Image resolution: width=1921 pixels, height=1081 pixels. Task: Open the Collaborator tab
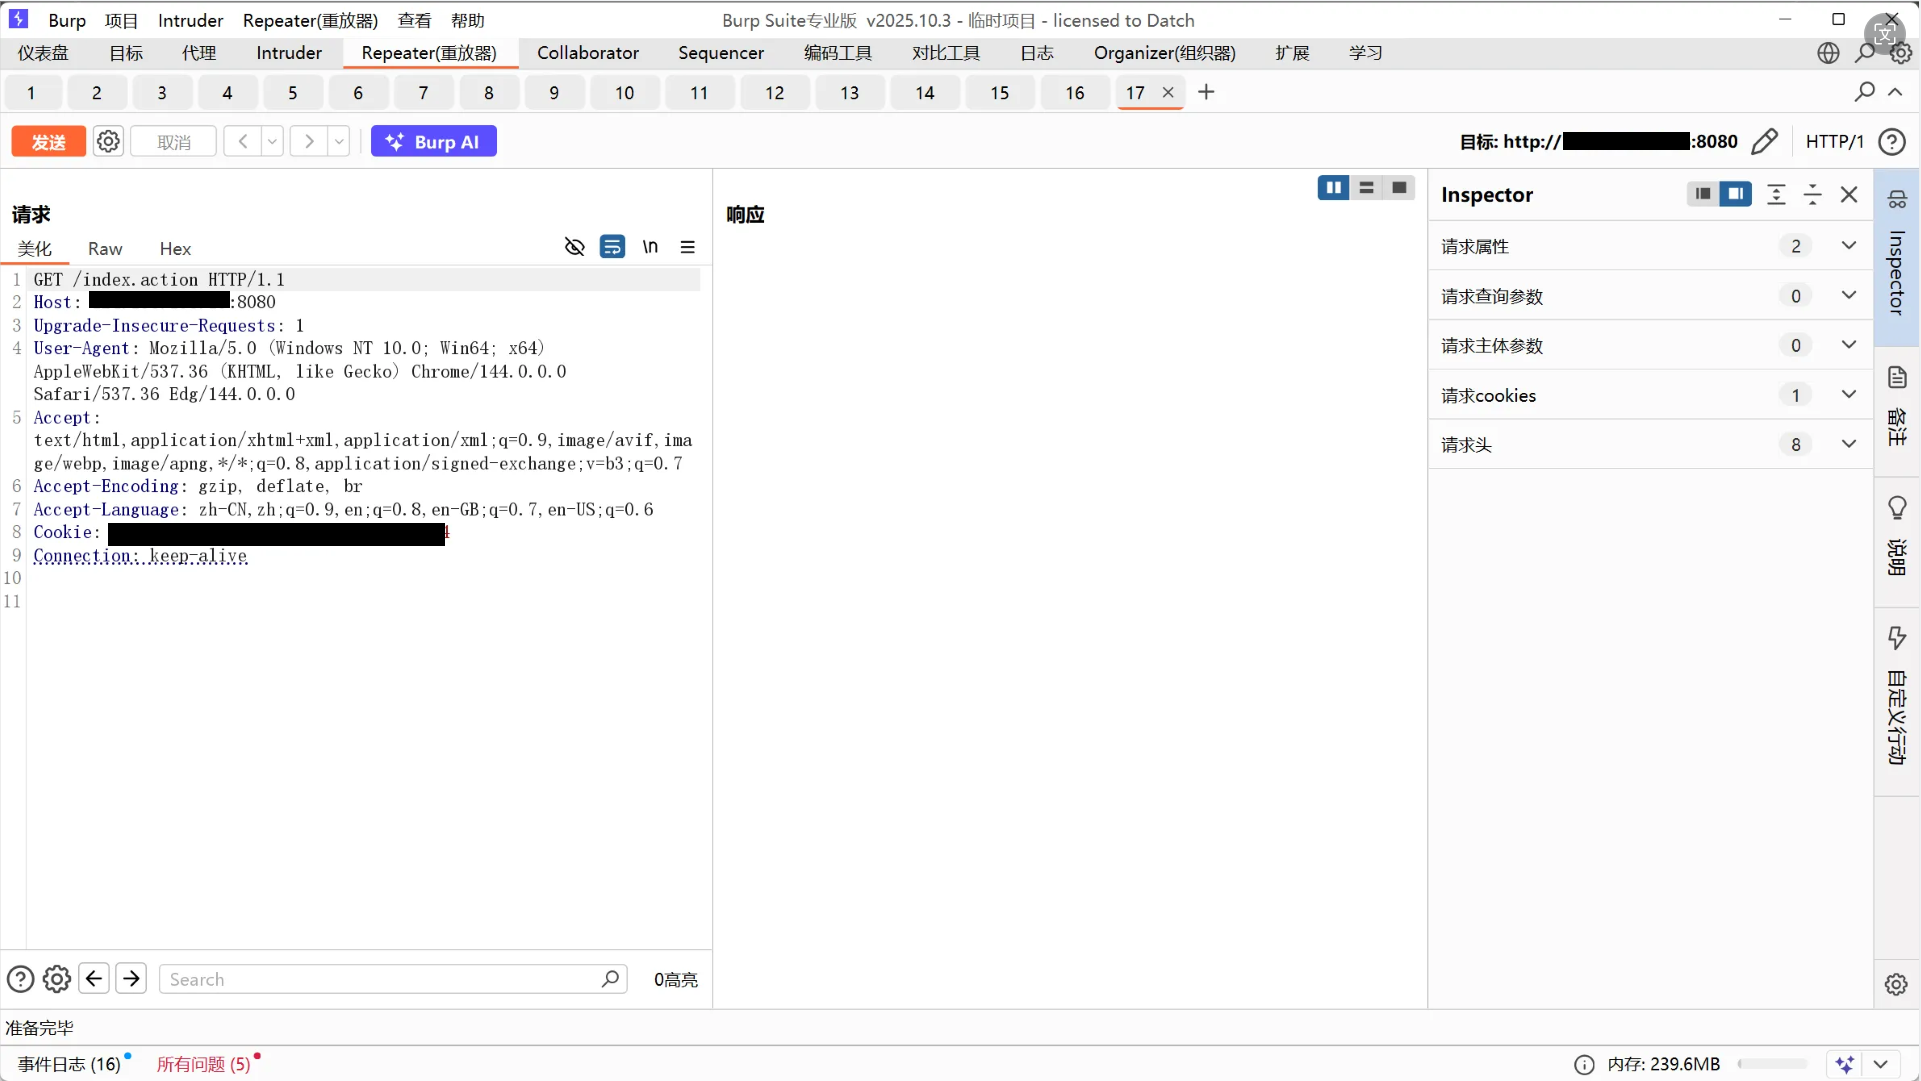point(588,53)
